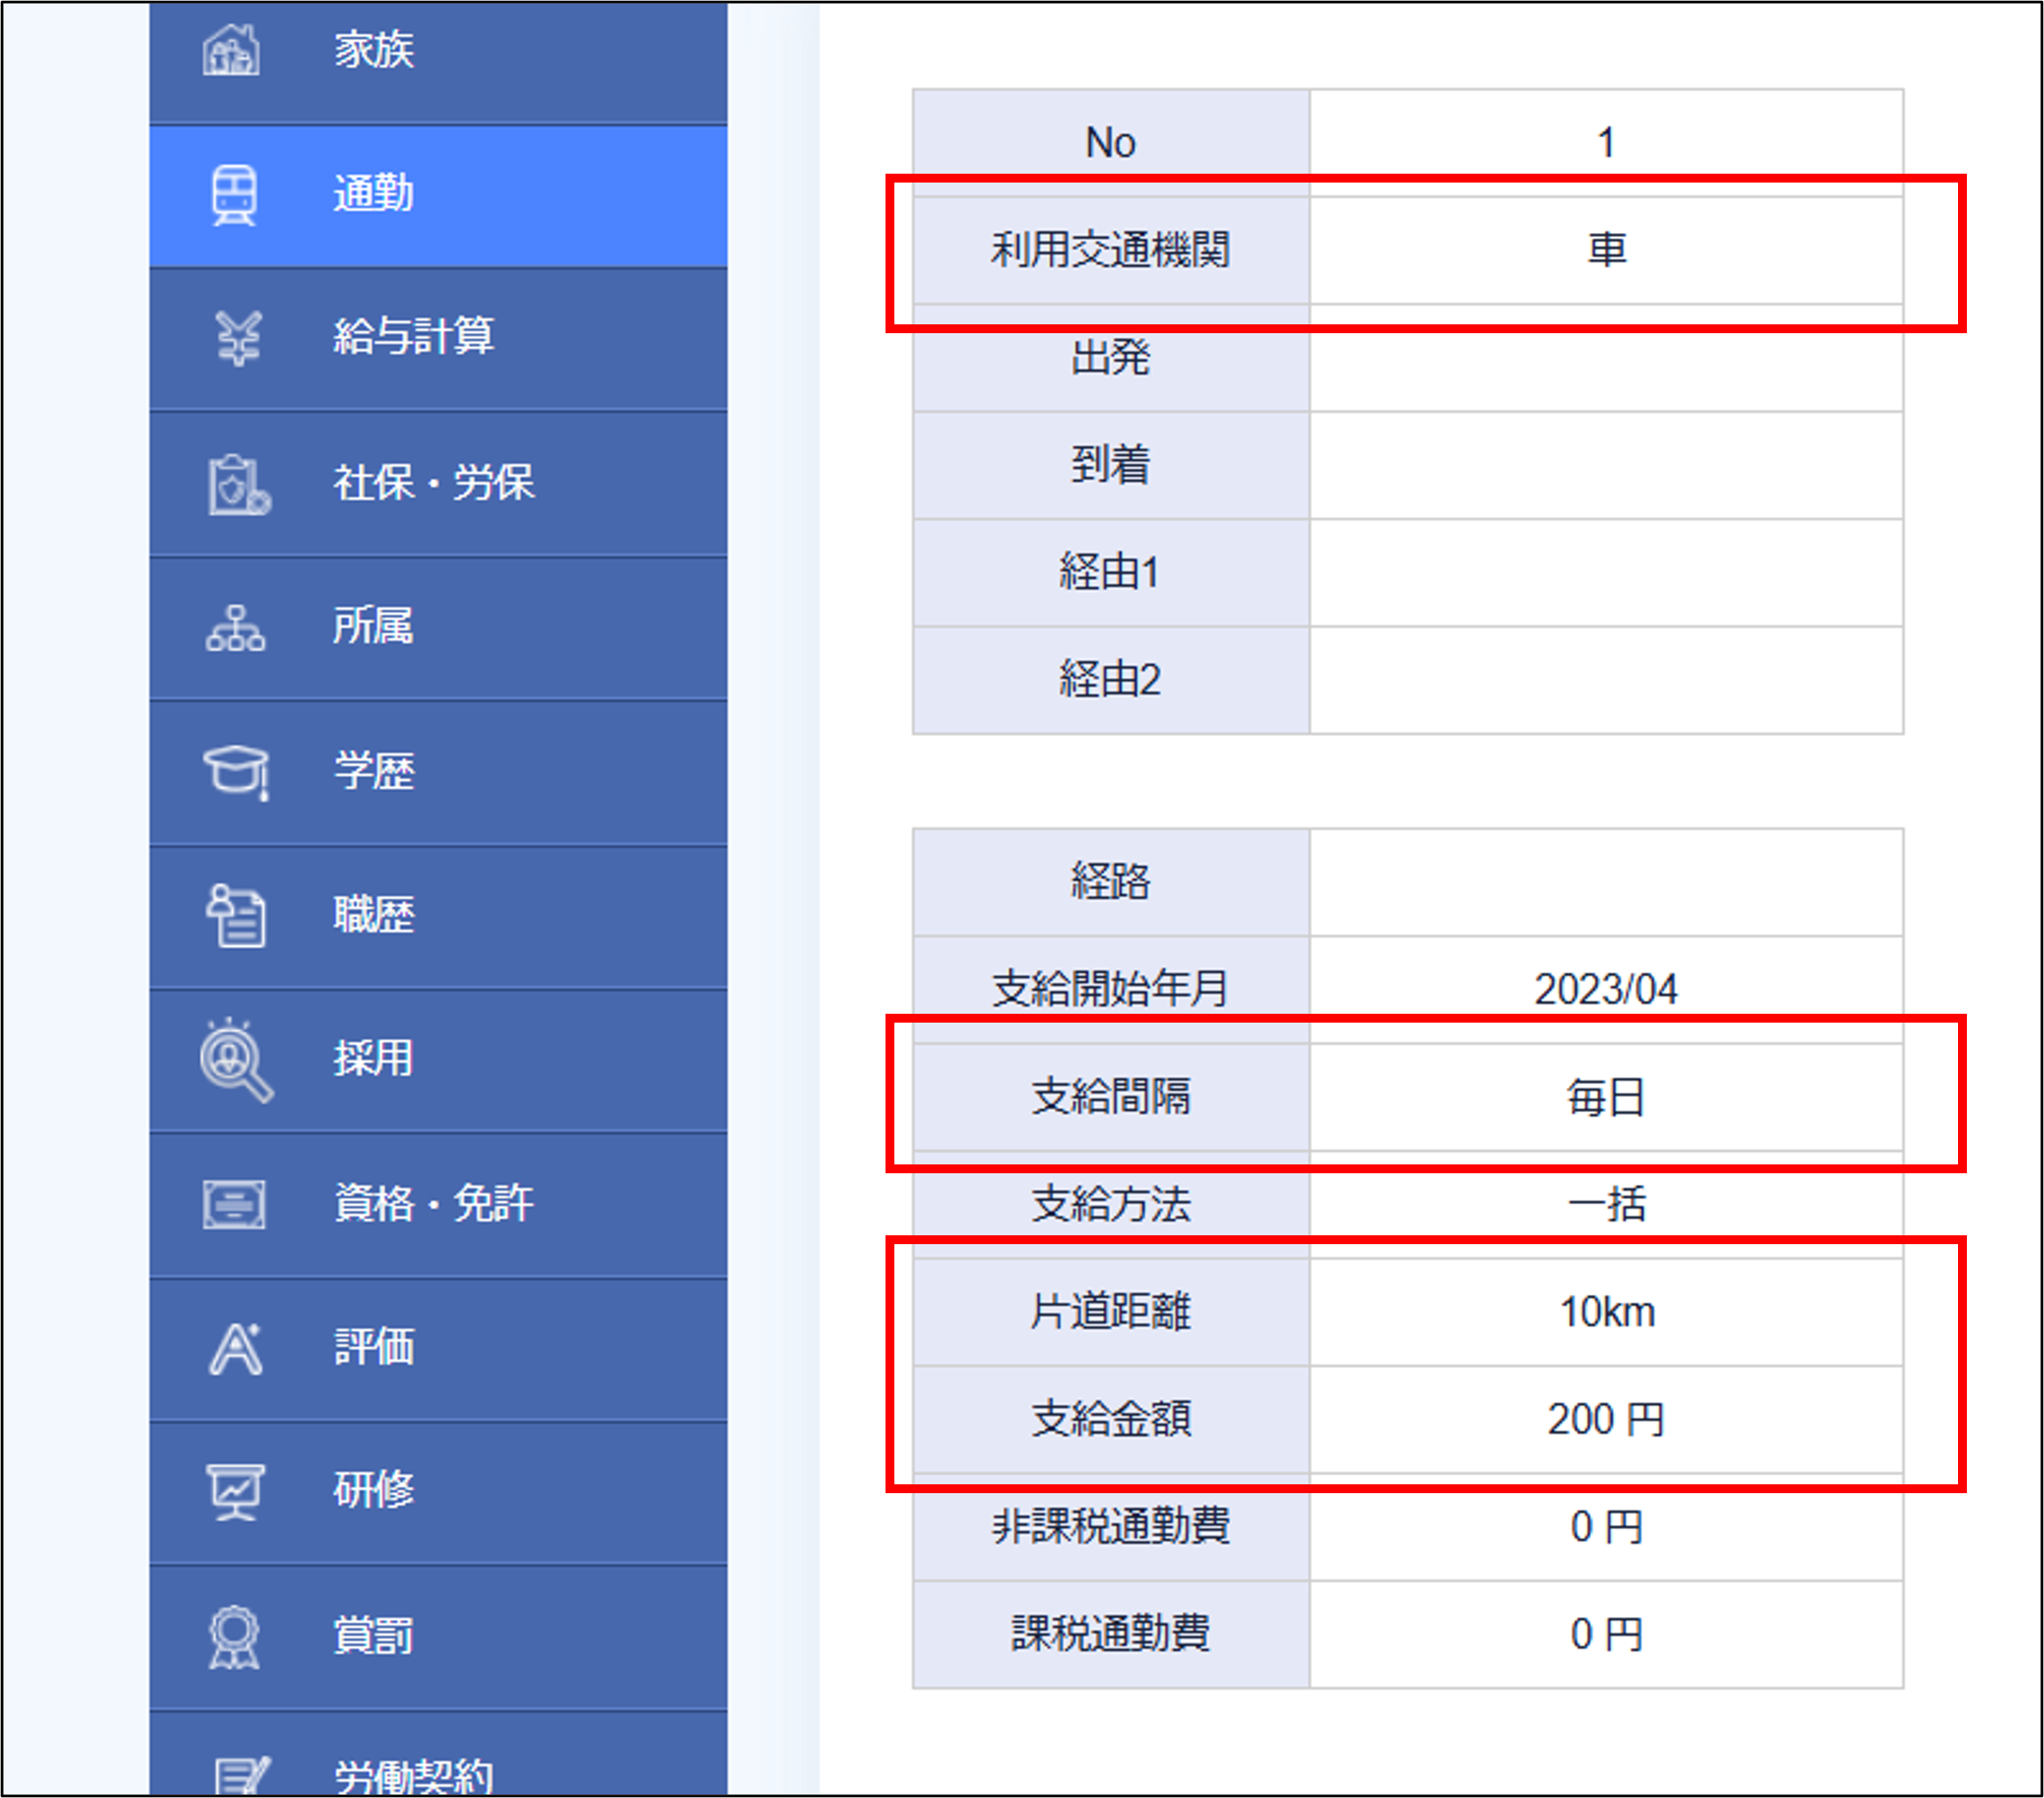
Task: Click the 片道距離 value showing 10km
Action: coord(1608,1312)
